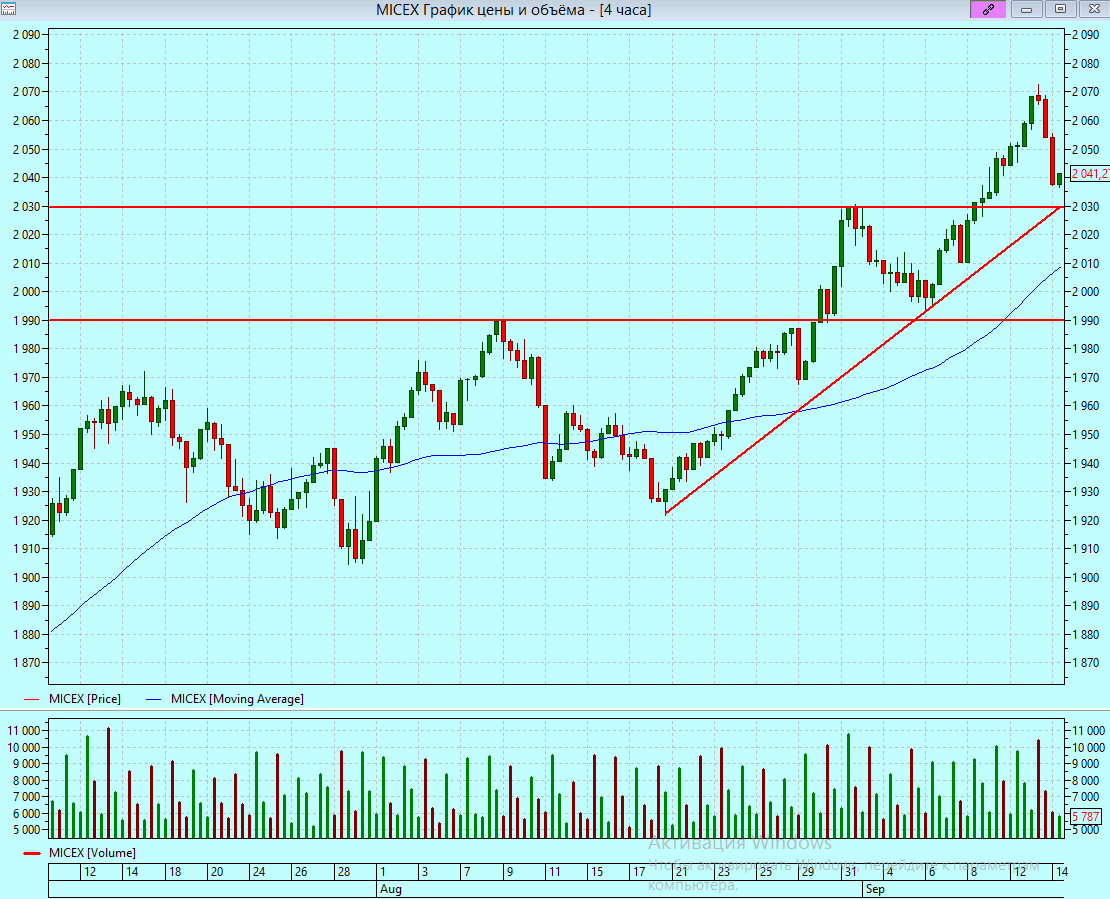
Task: Click date label 21 on the time axis
Action: 681,871
